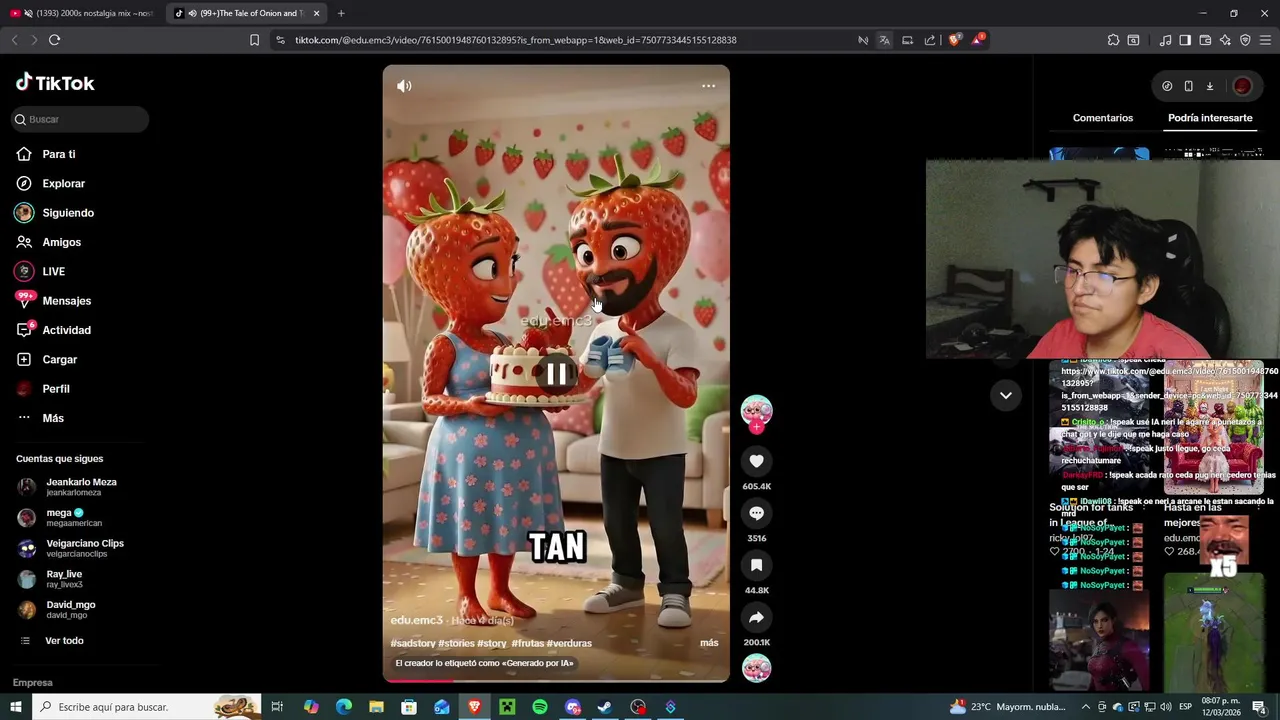
Task: Switch to the Podría interesarte tab
Action: (1210, 118)
